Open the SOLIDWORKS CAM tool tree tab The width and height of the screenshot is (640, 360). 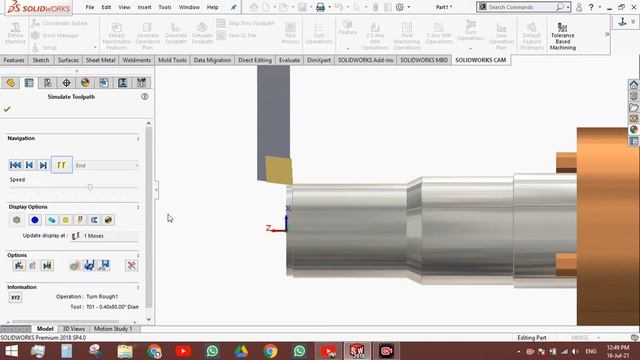coord(141,83)
